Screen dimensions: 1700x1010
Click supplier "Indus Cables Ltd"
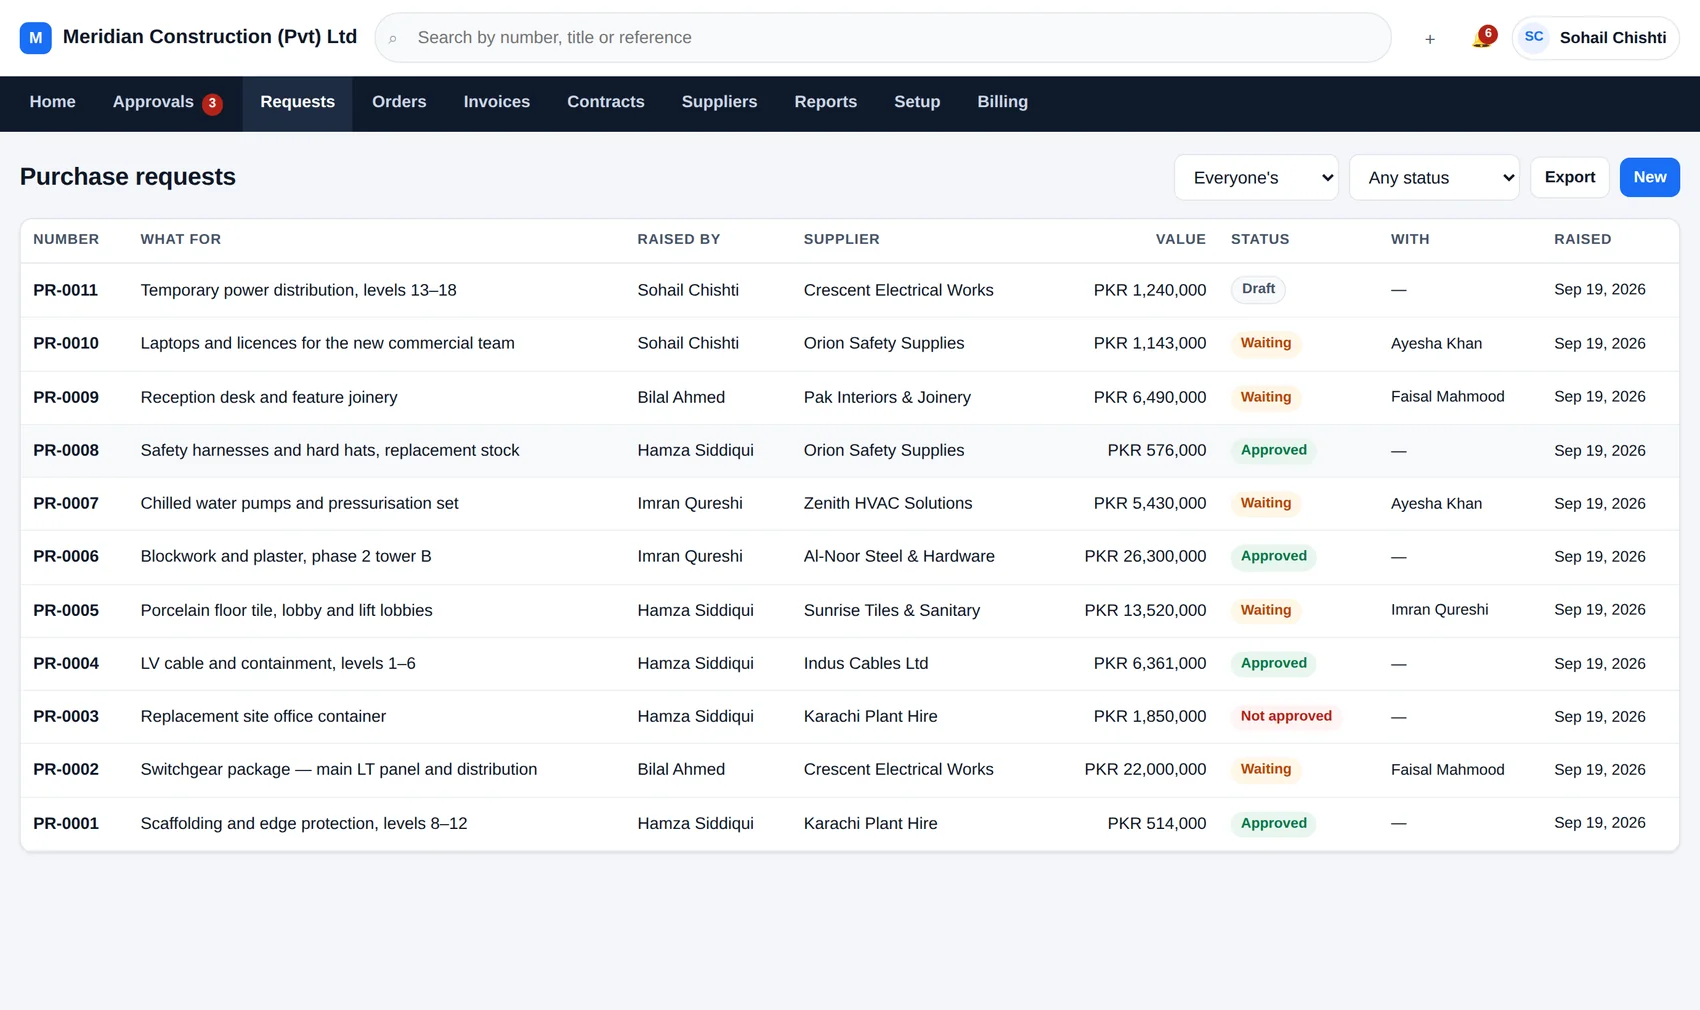866,663
